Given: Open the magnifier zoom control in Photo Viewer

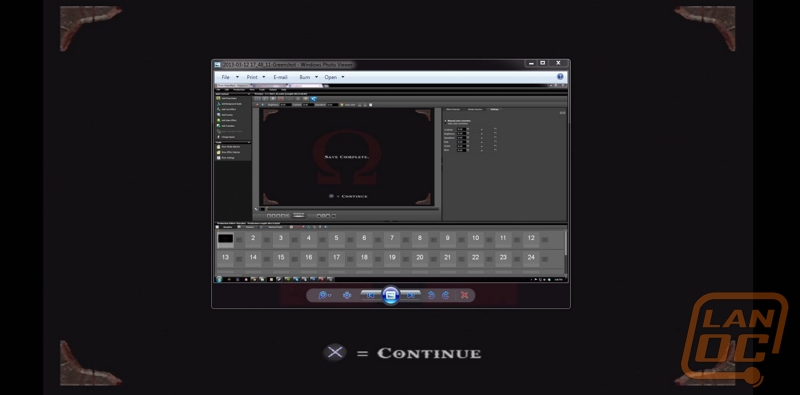Looking at the screenshot, I should [x=324, y=295].
